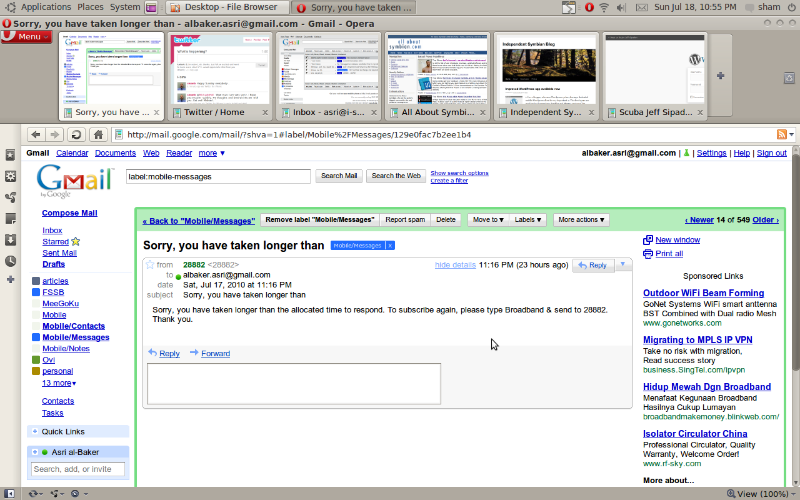Click the Opera back navigation arrow
The height and width of the screenshot is (500, 800).
tap(36, 135)
